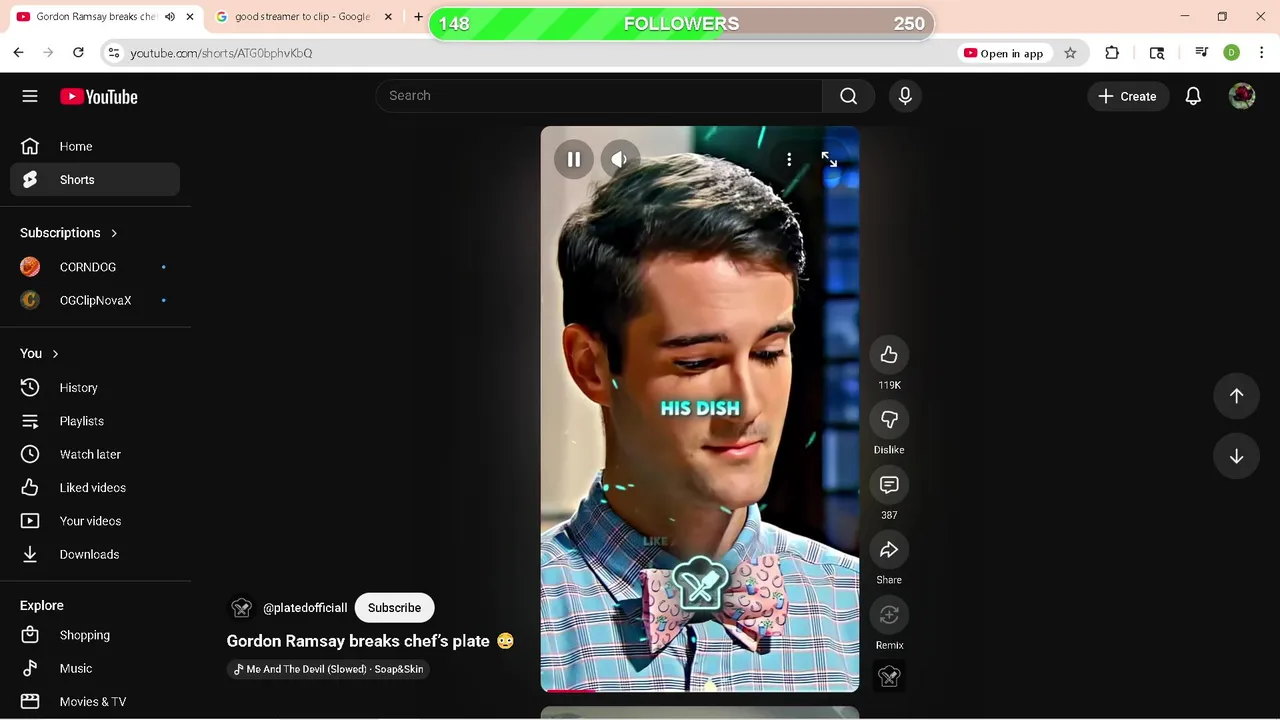Open Liked videos
The image size is (1280, 720).
[95, 488]
